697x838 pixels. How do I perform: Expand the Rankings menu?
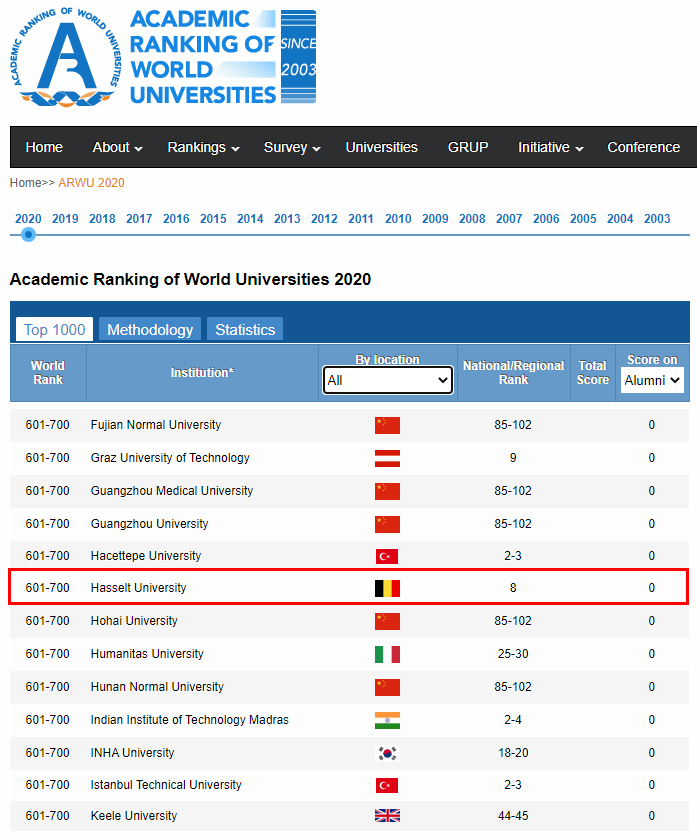tap(203, 148)
